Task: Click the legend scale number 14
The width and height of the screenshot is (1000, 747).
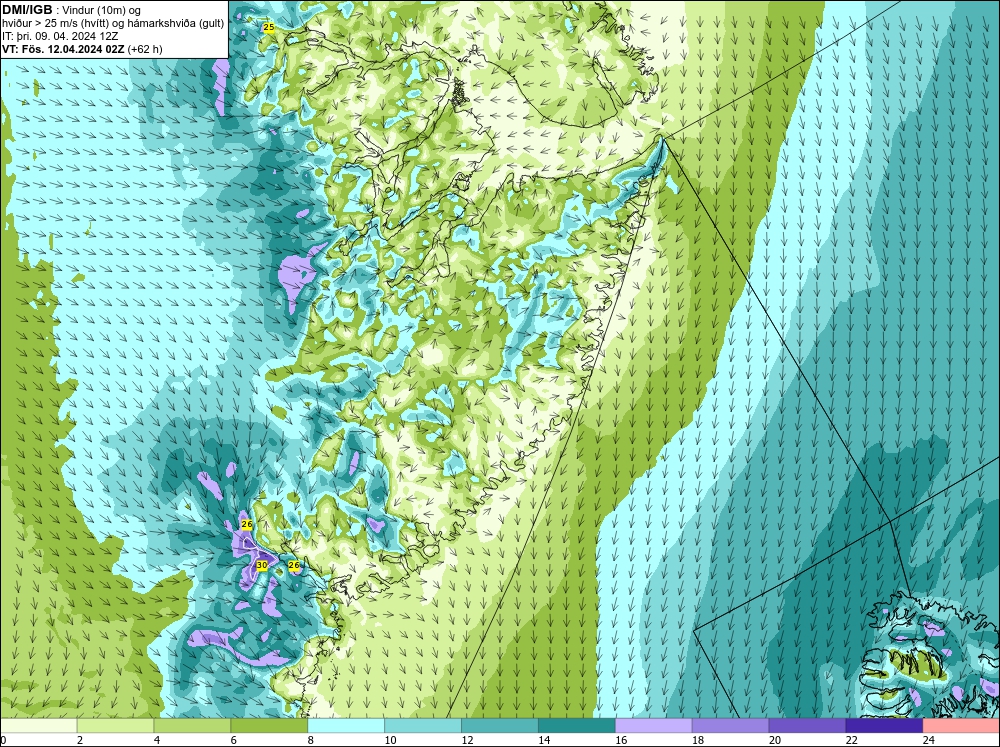Action: coord(544,740)
